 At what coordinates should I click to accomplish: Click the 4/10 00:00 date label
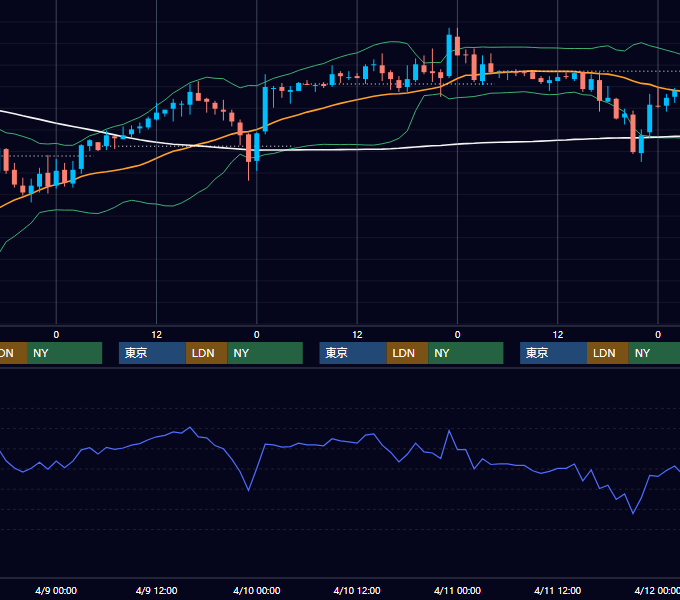pyautogui.click(x=257, y=590)
